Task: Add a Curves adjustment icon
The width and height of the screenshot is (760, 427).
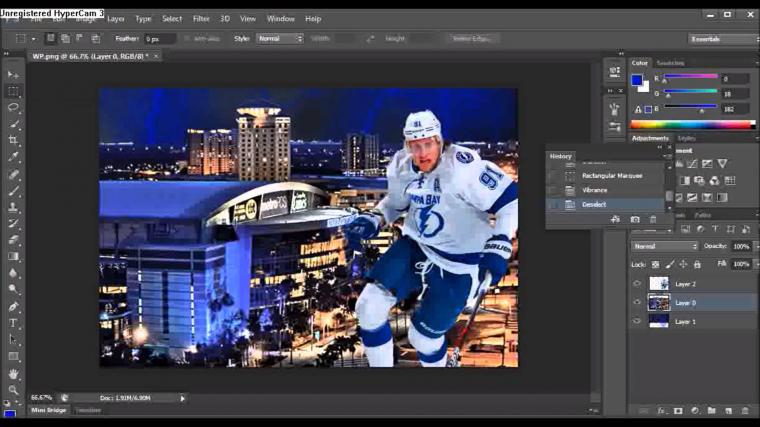Action: pos(692,164)
